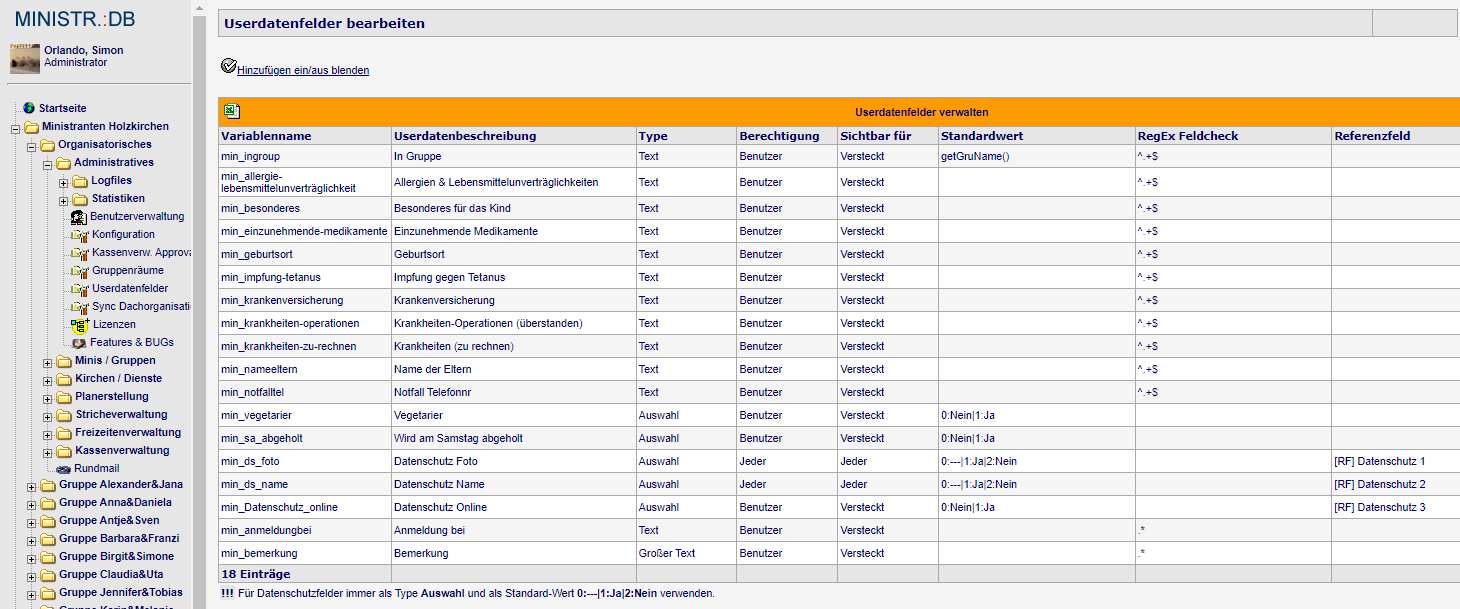Click the getGruName() standard value
The width and height of the screenshot is (1460, 609).
coord(975,156)
